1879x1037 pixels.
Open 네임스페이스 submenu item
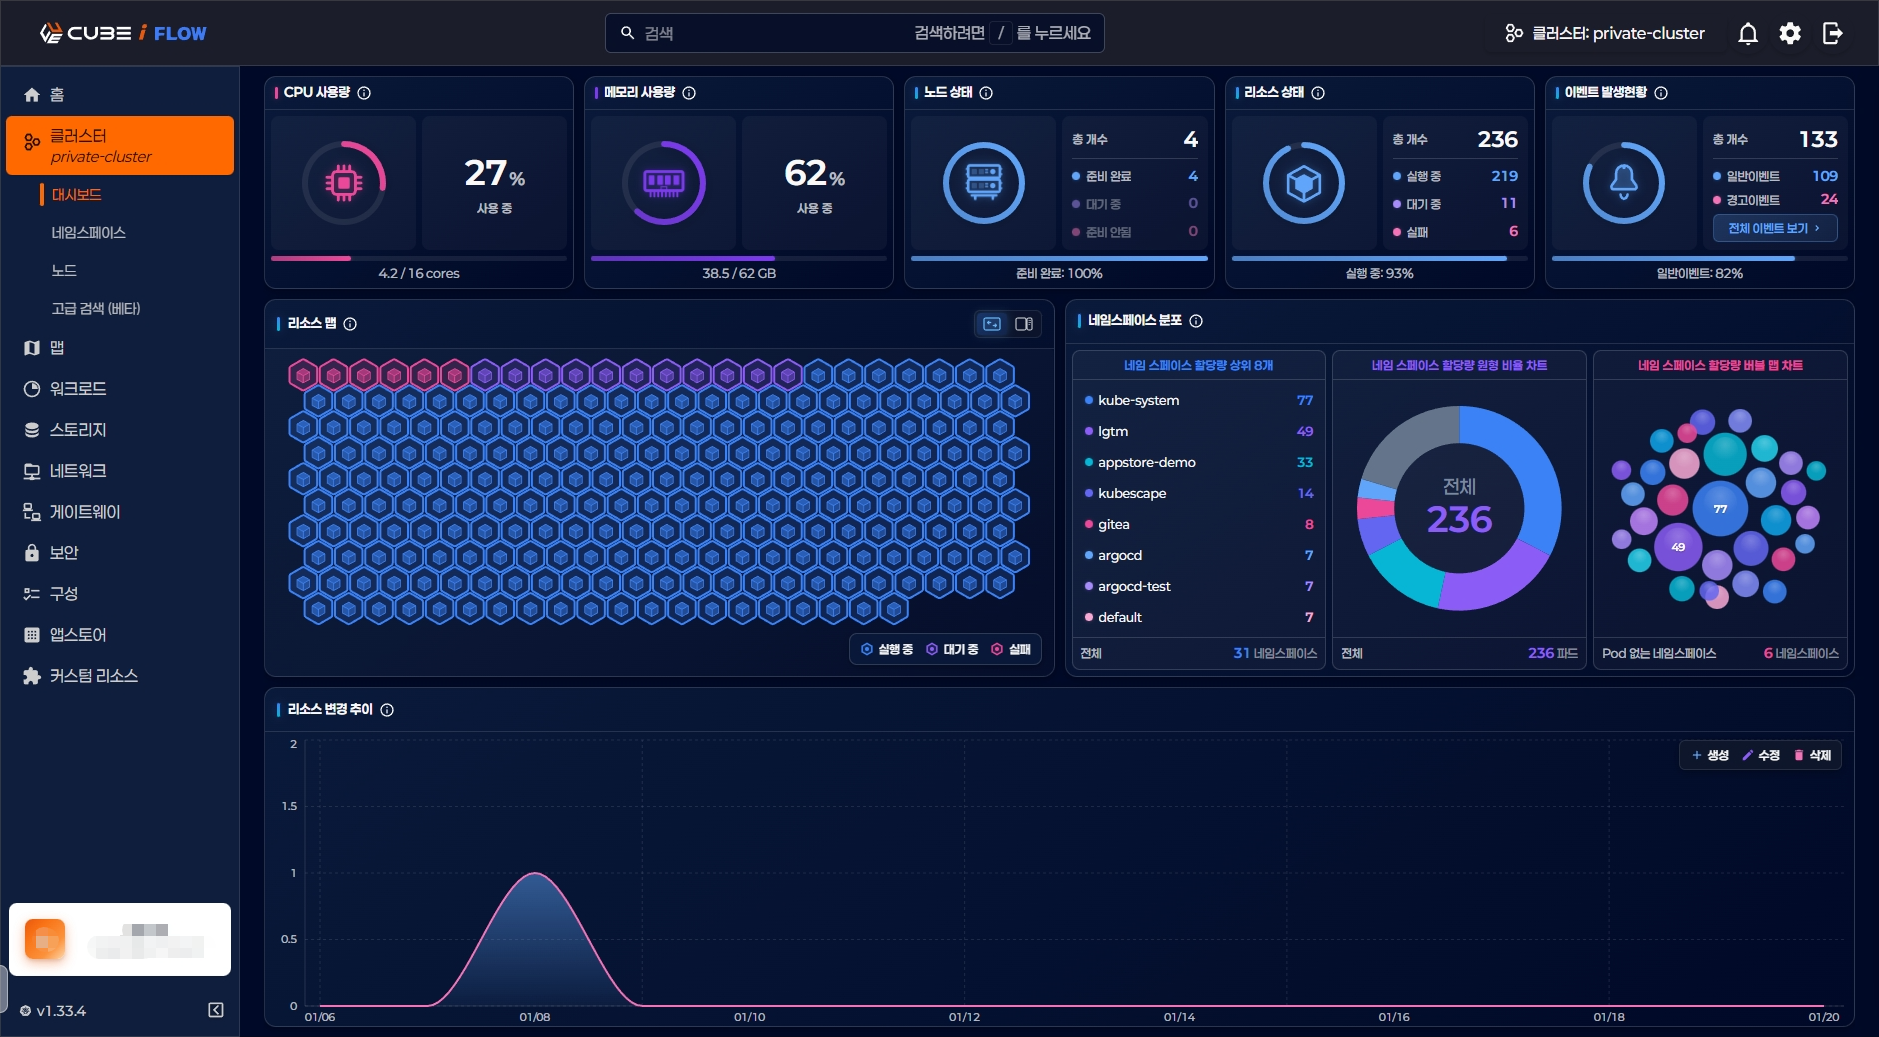pyautogui.click(x=89, y=233)
